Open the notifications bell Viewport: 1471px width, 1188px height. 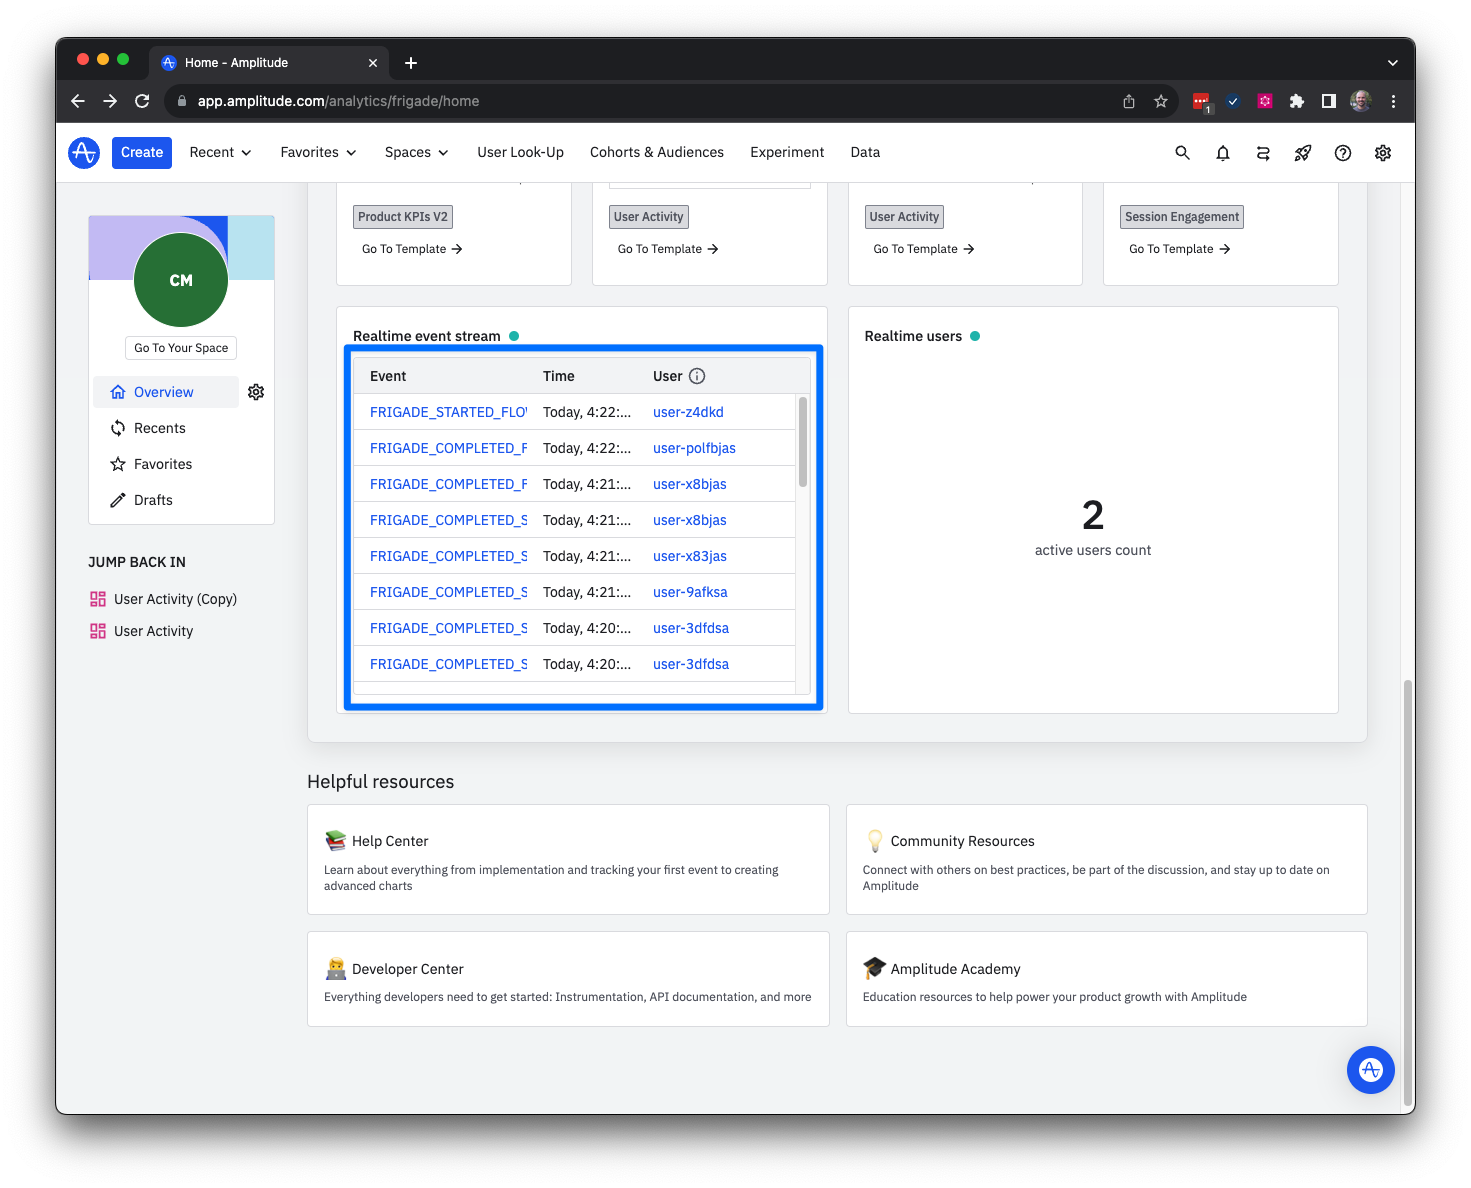pos(1222,153)
